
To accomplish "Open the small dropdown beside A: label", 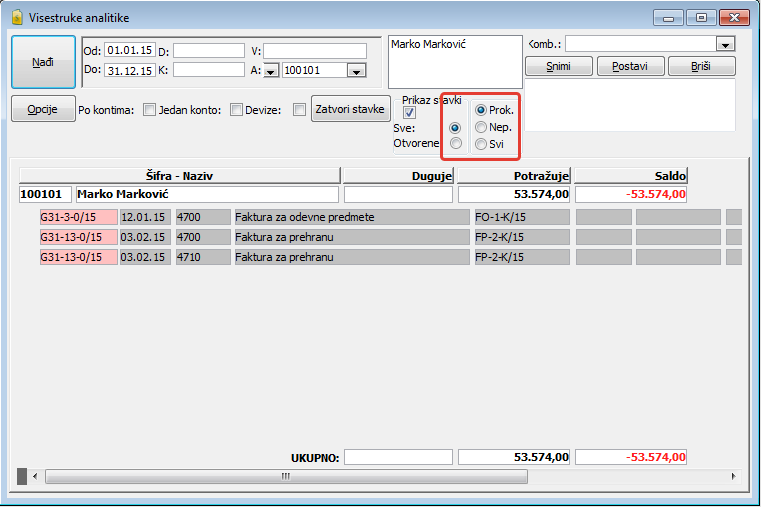I will click(270, 70).
